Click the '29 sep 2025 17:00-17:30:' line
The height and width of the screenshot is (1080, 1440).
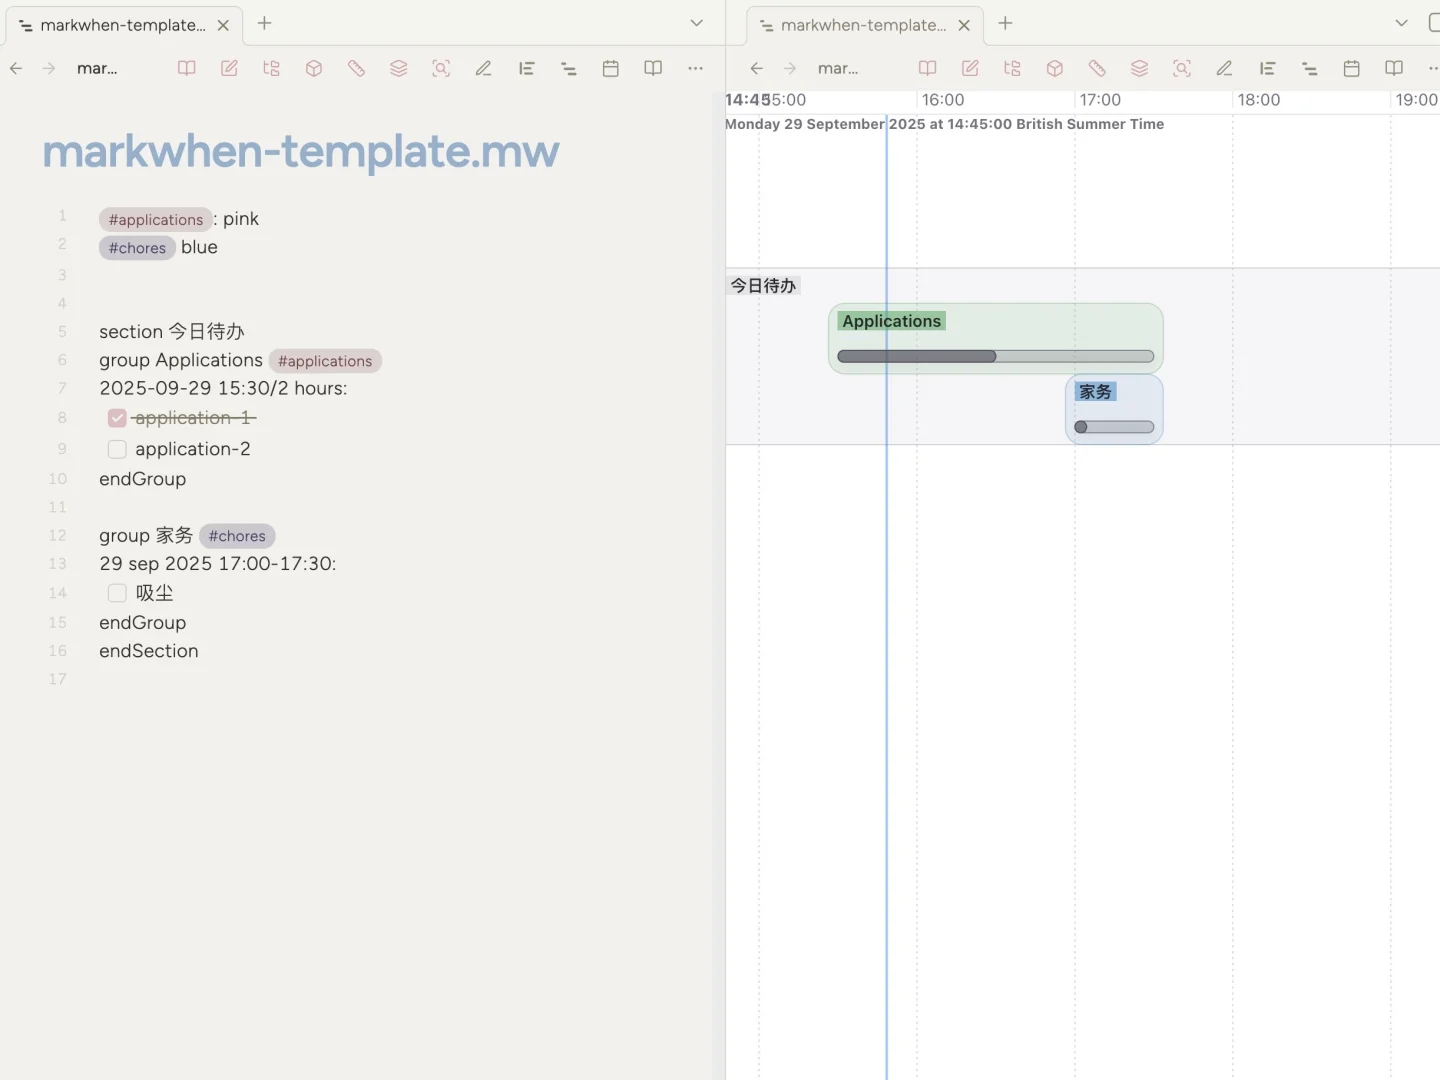[218, 564]
